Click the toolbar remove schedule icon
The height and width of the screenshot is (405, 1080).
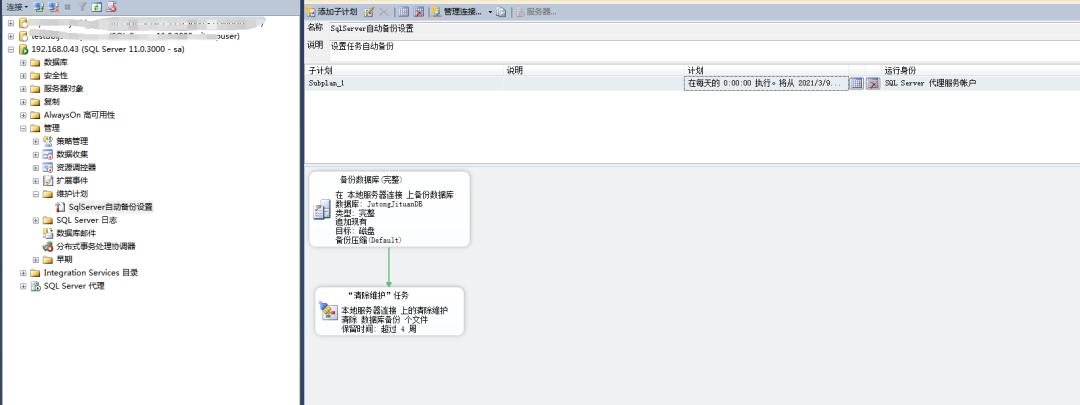point(418,12)
